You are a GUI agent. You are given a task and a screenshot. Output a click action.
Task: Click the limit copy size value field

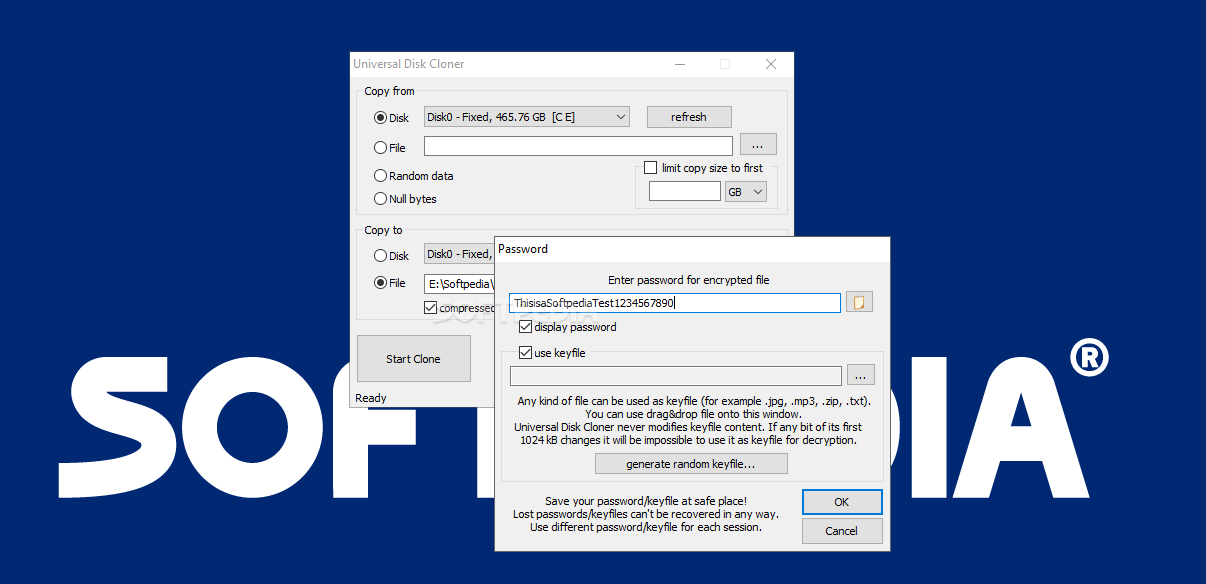click(x=685, y=191)
